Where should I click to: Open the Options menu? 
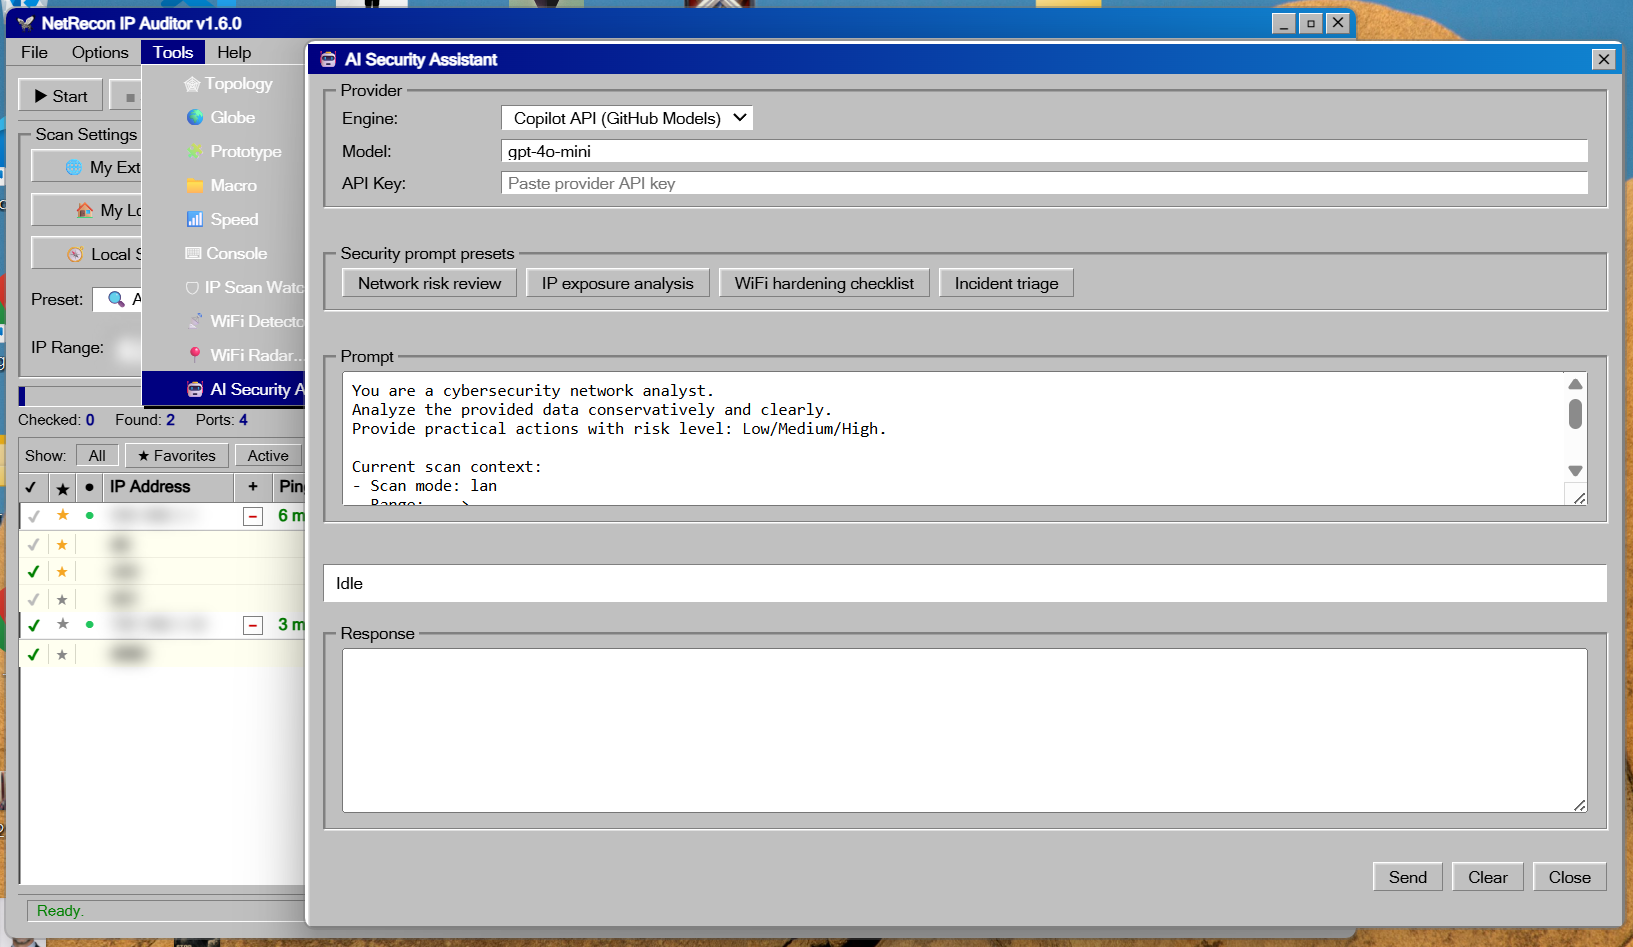click(100, 53)
